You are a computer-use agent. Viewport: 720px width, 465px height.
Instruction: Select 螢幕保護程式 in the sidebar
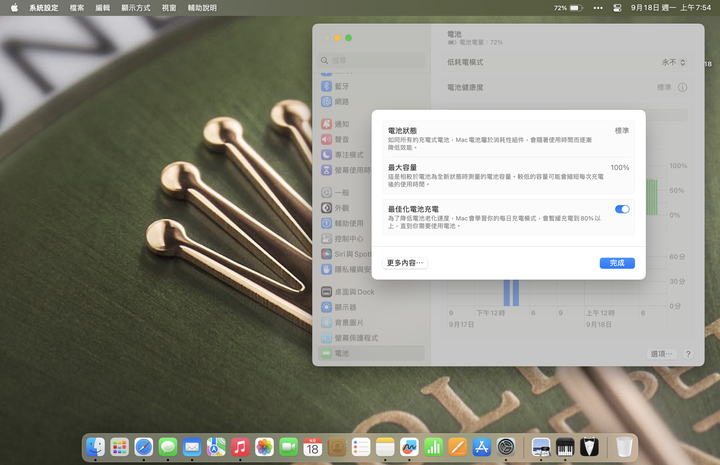point(371,338)
